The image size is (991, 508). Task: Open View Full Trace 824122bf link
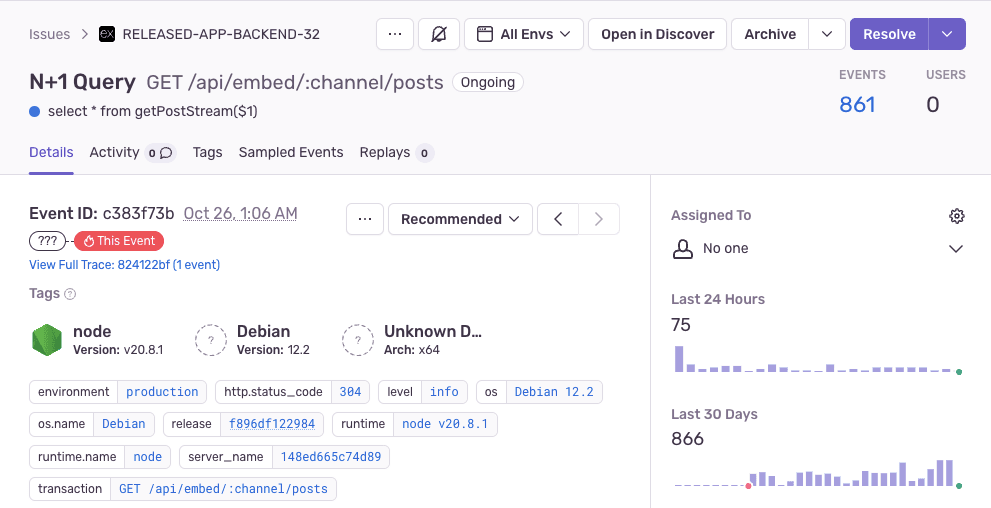point(125,265)
